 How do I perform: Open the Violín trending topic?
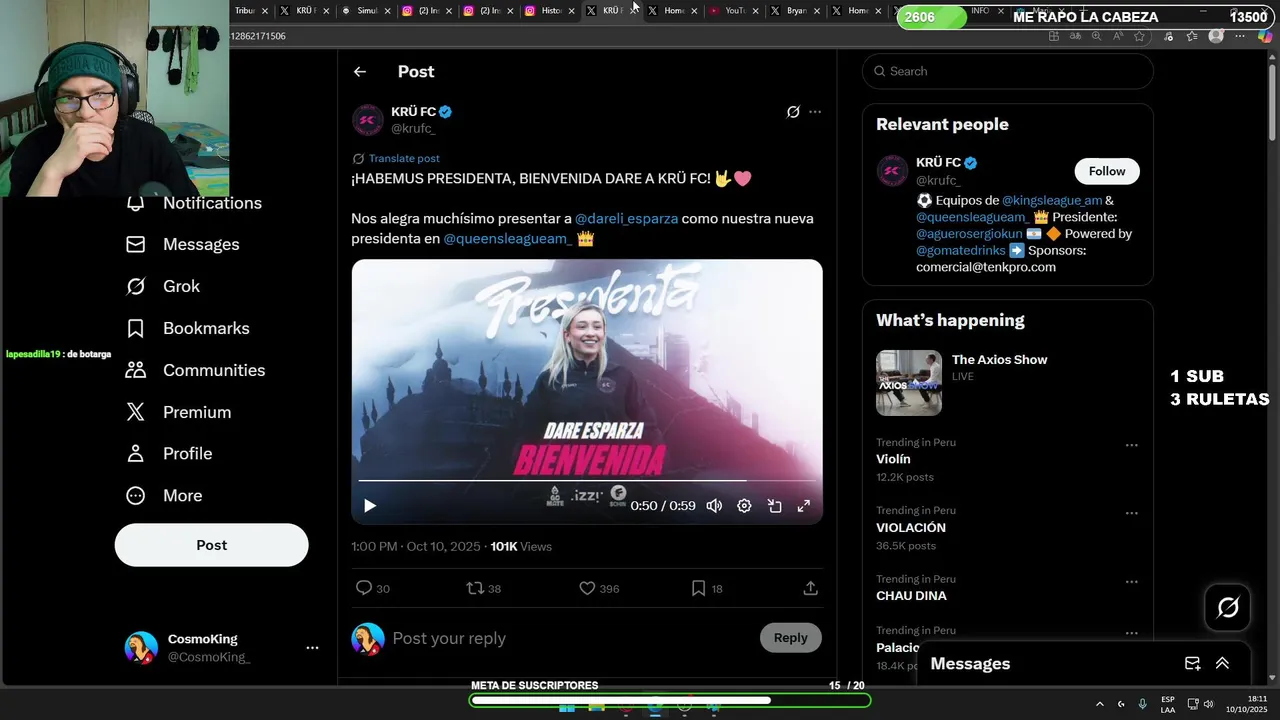893,459
